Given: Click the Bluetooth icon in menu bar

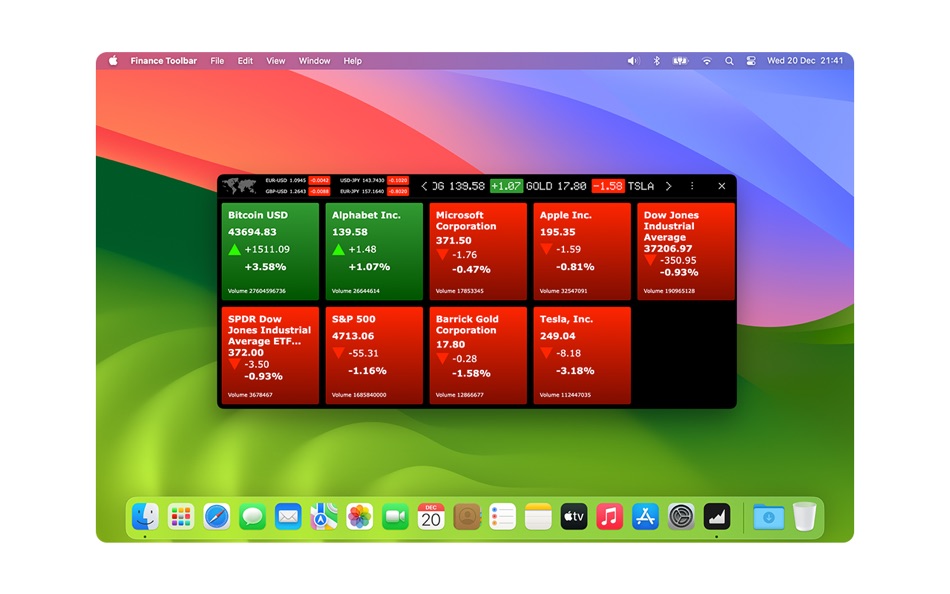Looking at the screenshot, I should click(656, 61).
